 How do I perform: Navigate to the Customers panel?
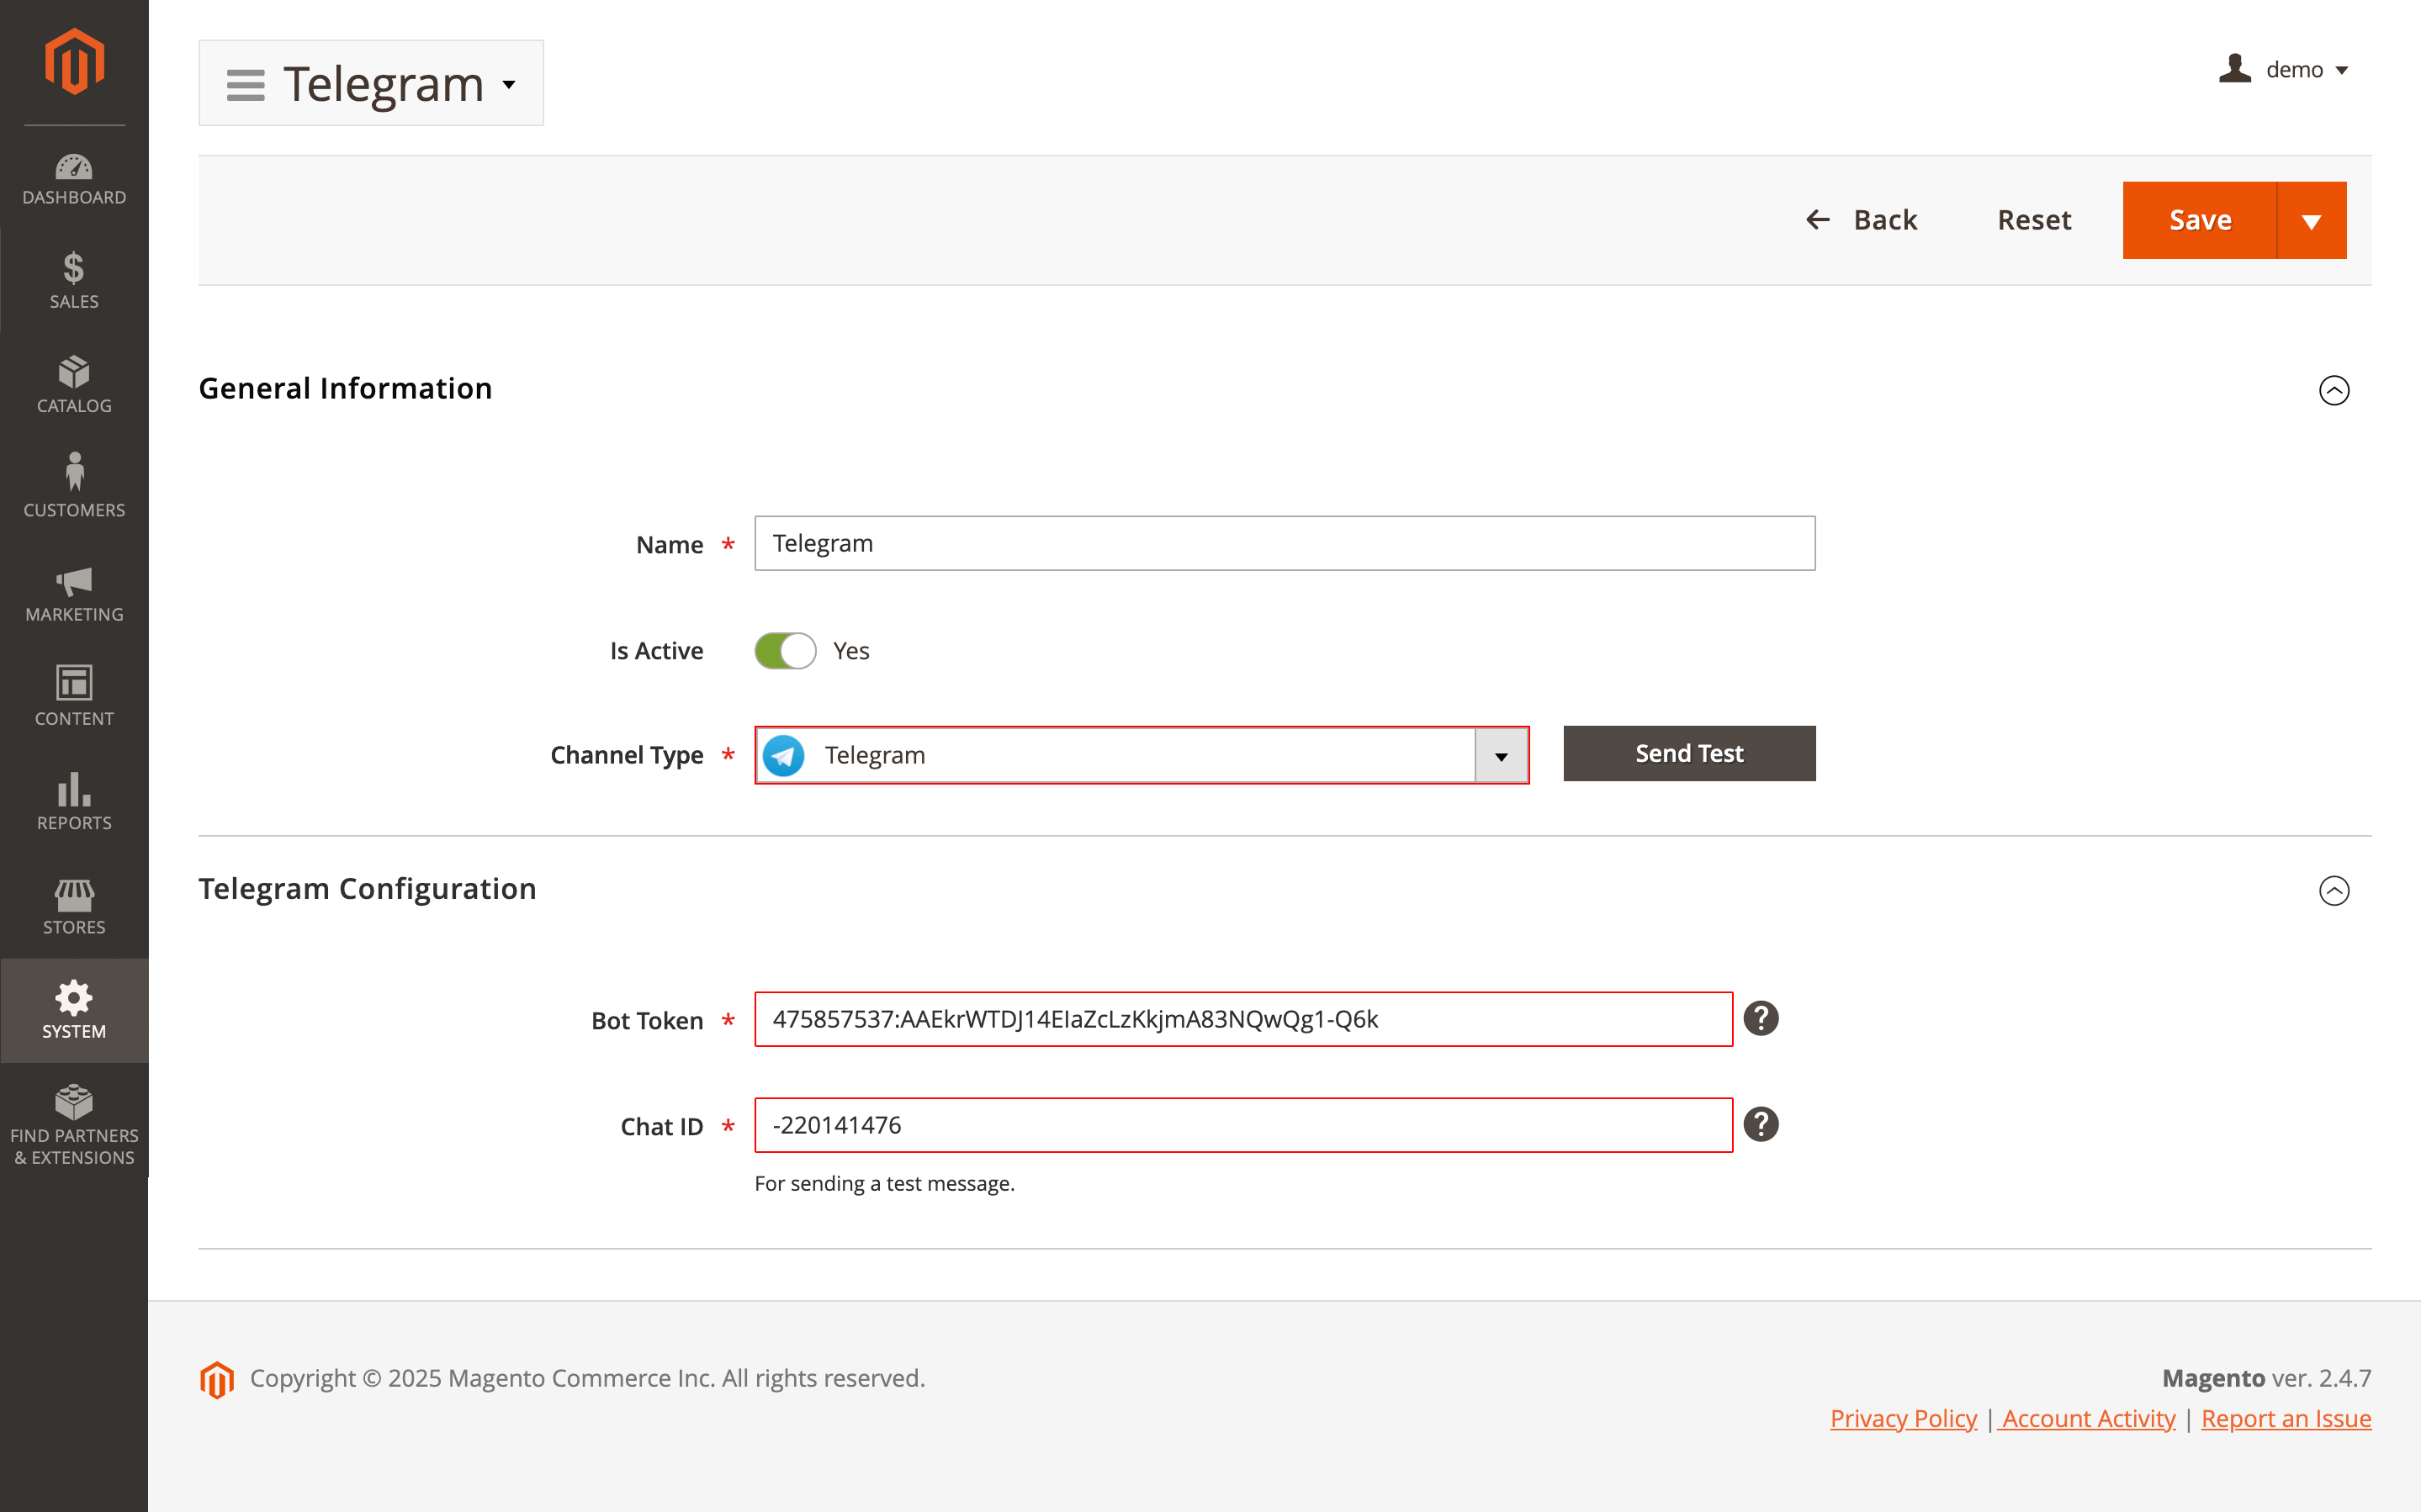[74, 487]
